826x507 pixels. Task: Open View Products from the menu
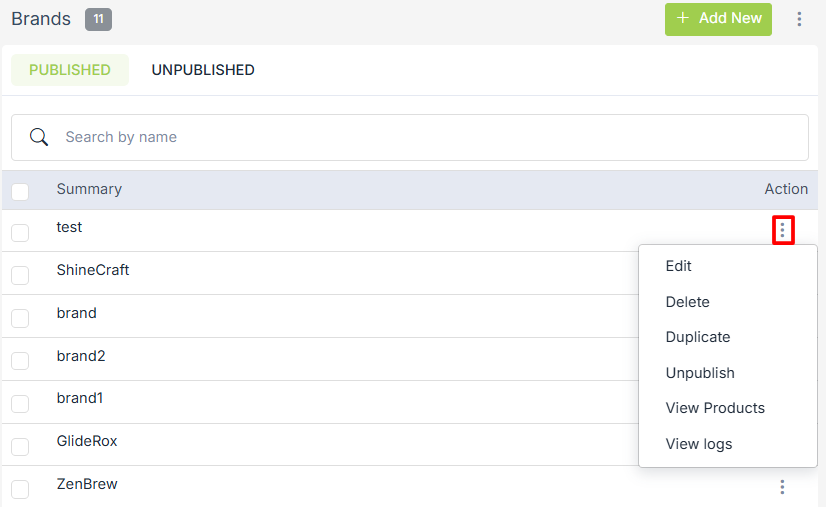[715, 408]
